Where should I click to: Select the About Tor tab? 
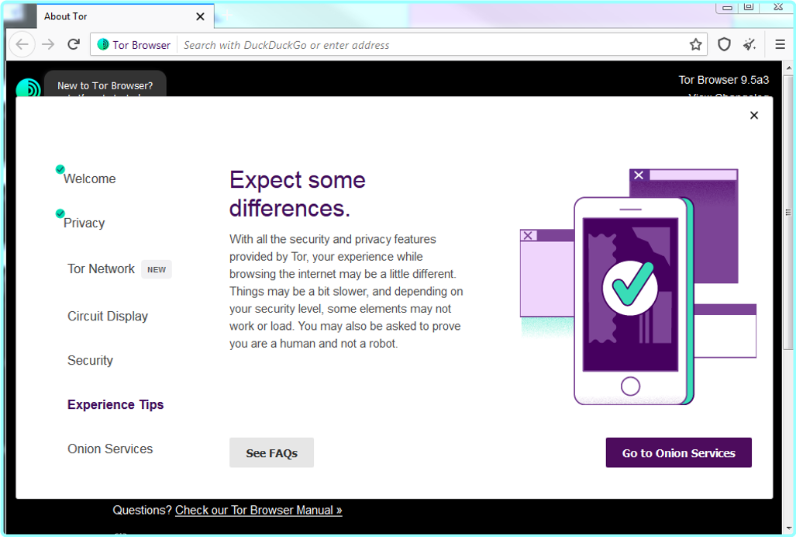pos(124,16)
